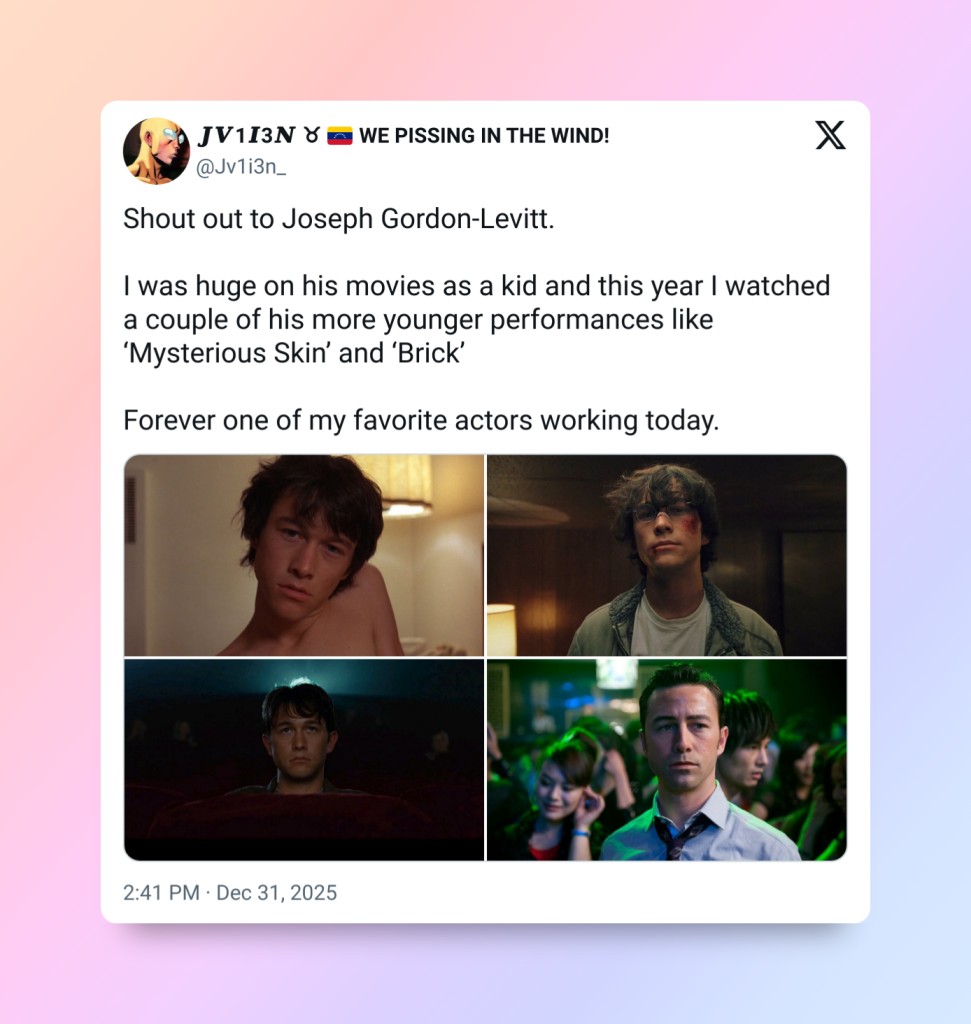Click 'Forever one of my favorite actors' line
This screenshot has width=971, height=1024.
point(421,421)
